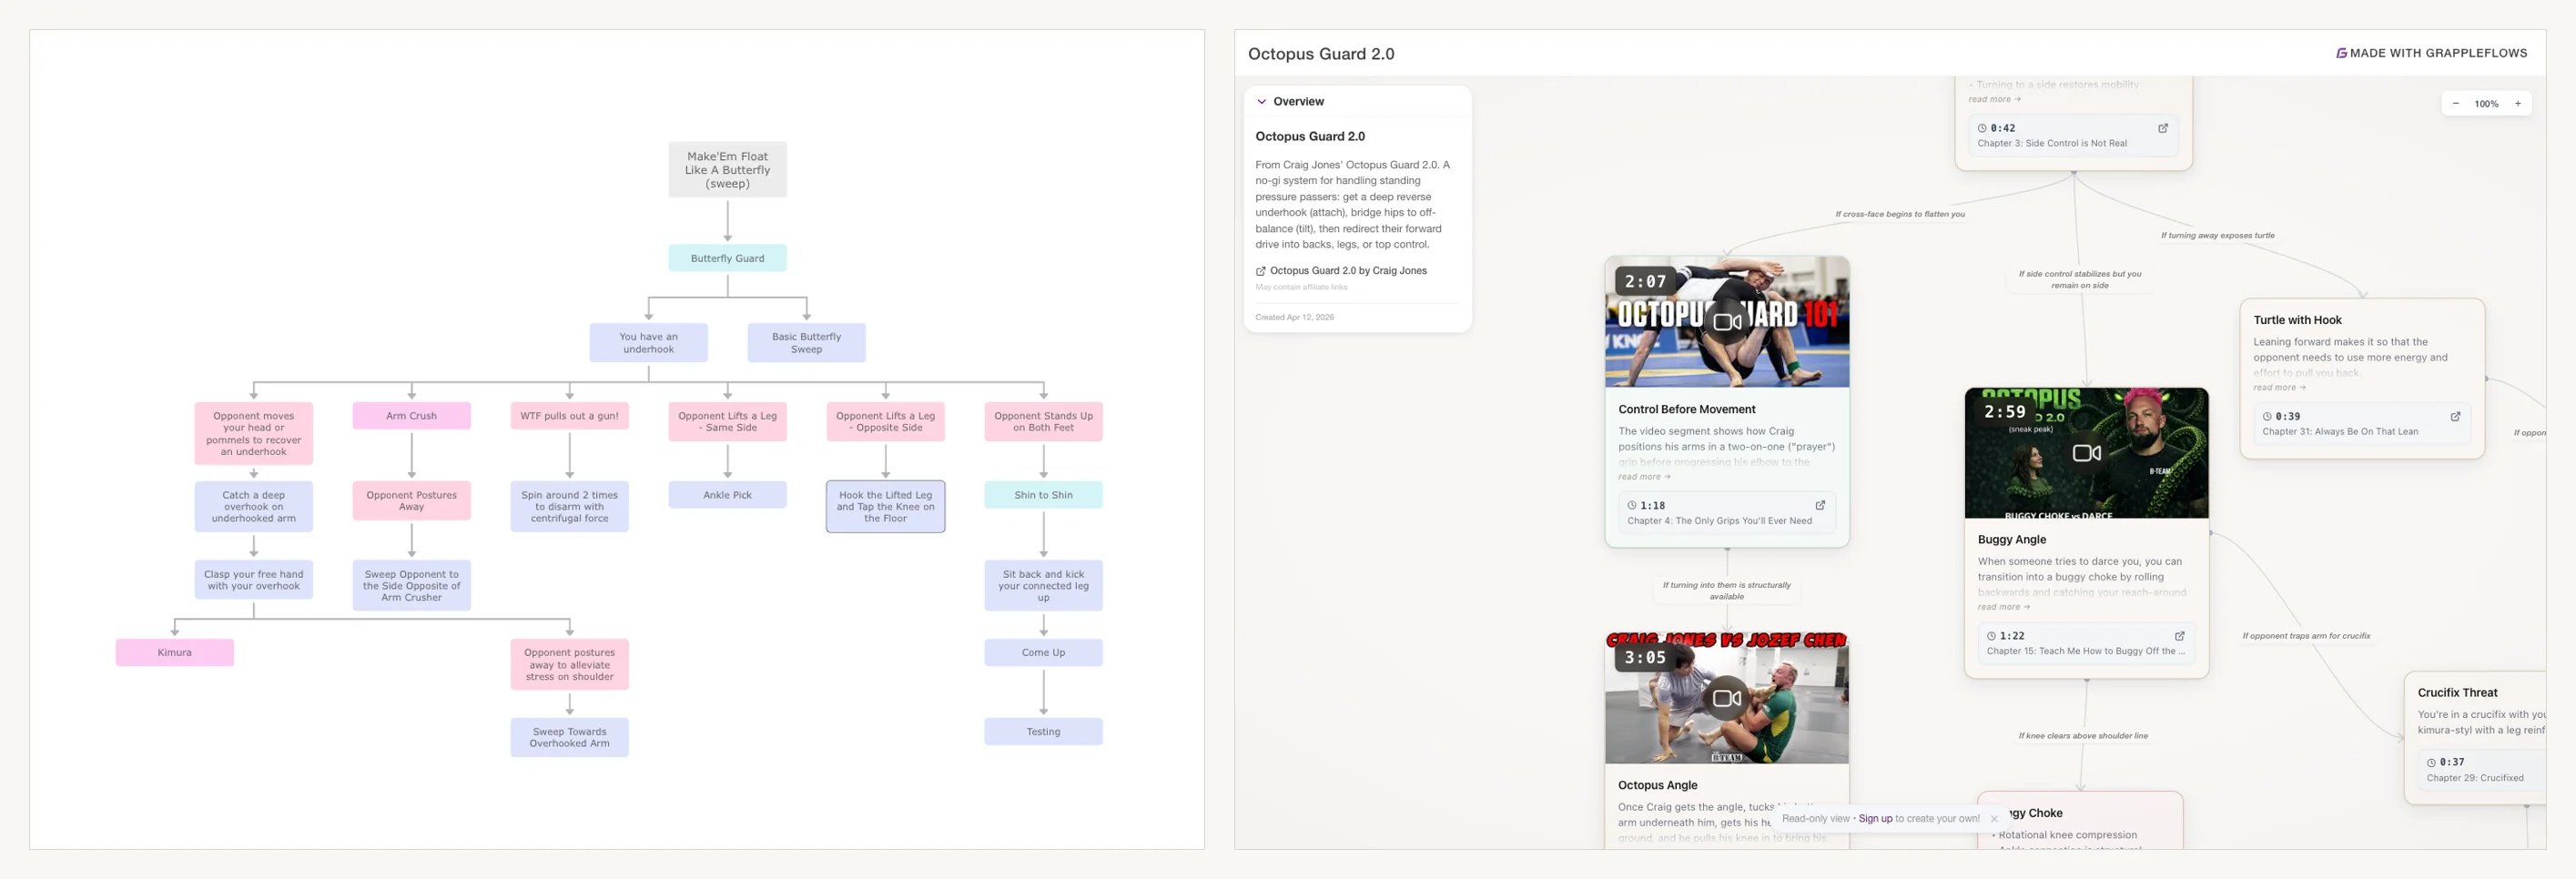The width and height of the screenshot is (2576, 879).
Task: Open Chapter 15: Teach Me How to Buggy clip
Action: pos(2086,643)
